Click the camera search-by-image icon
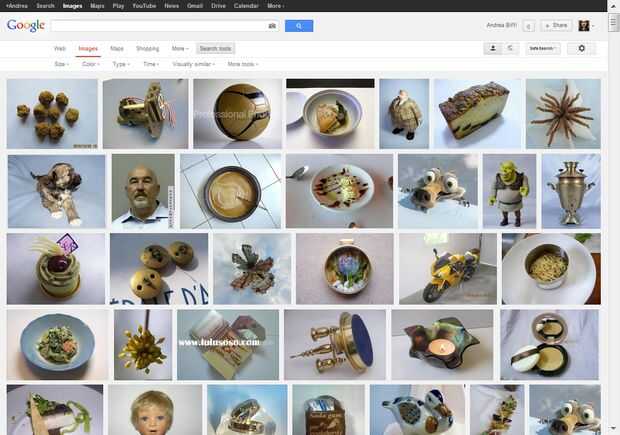 point(272,26)
